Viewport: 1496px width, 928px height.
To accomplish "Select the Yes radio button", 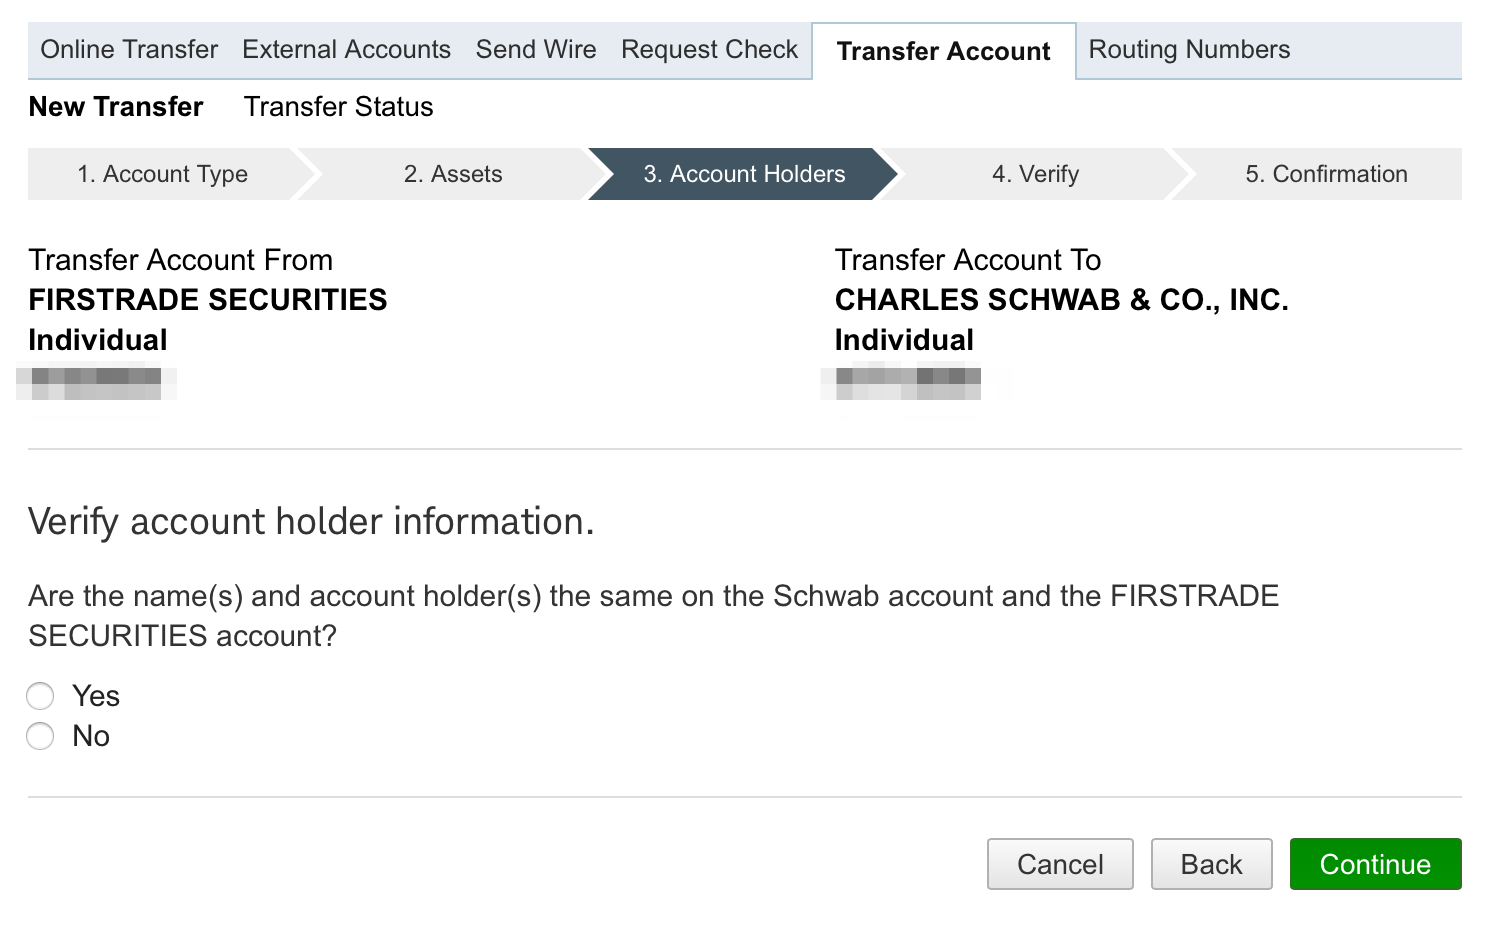I will [x=40, y=696].
